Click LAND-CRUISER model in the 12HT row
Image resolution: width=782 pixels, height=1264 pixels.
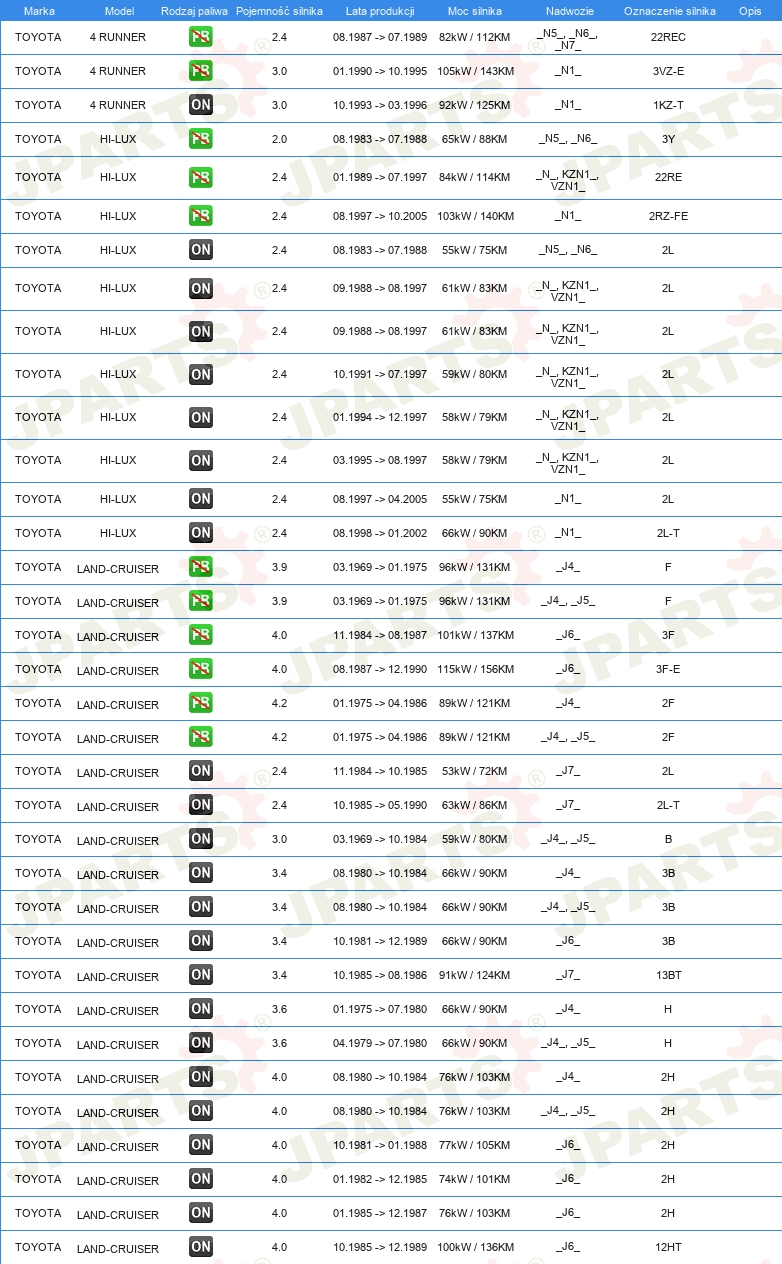[118, 1249]
